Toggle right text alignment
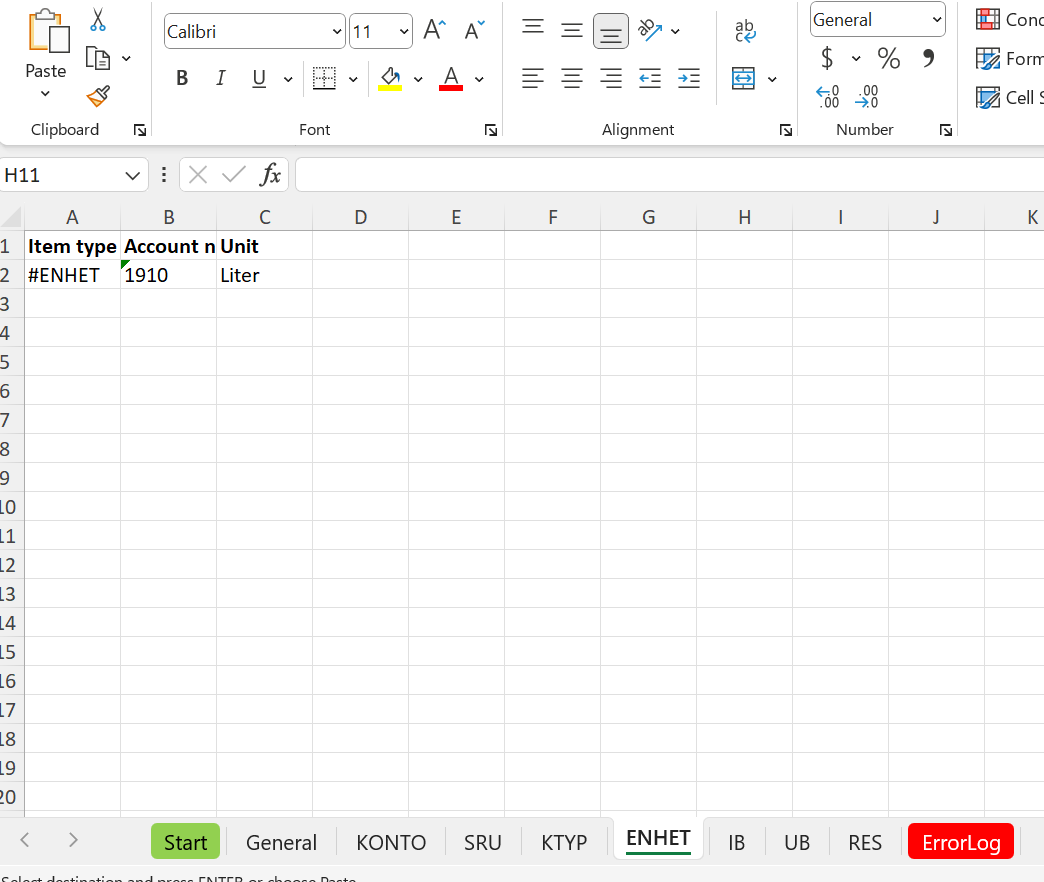 611,78
